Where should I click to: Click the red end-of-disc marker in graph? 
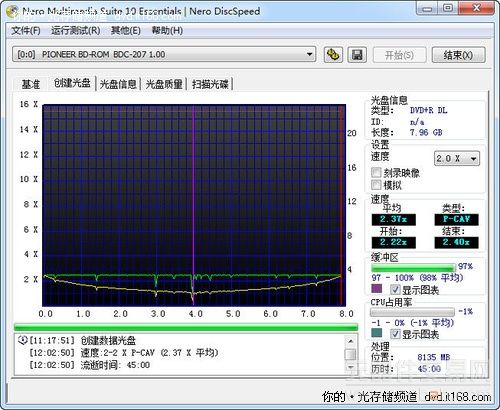(x=341, y=205)
